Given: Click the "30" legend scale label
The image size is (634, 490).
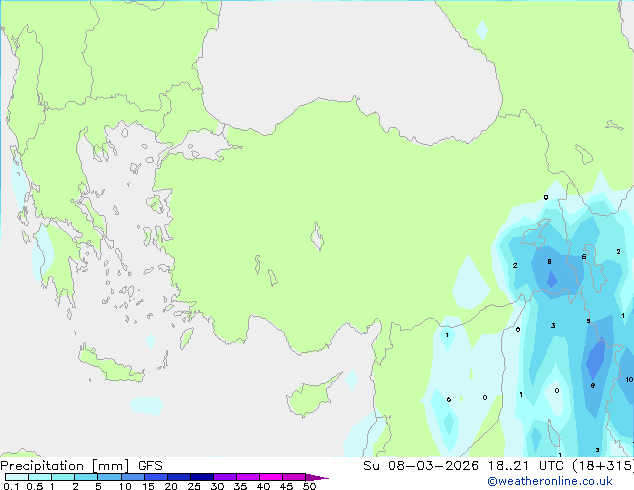Looking at the screenshot, I should tap(217, 486).
